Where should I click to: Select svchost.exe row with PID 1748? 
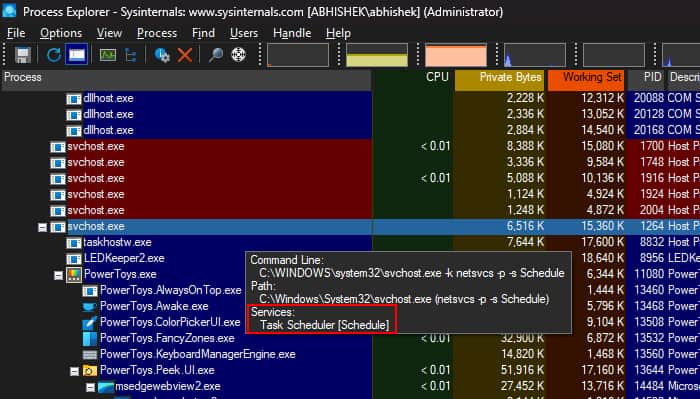pos(350,162)
